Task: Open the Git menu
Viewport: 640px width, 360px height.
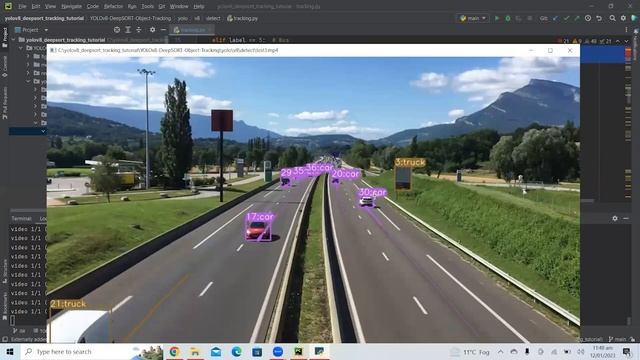Action: (162, 6)
